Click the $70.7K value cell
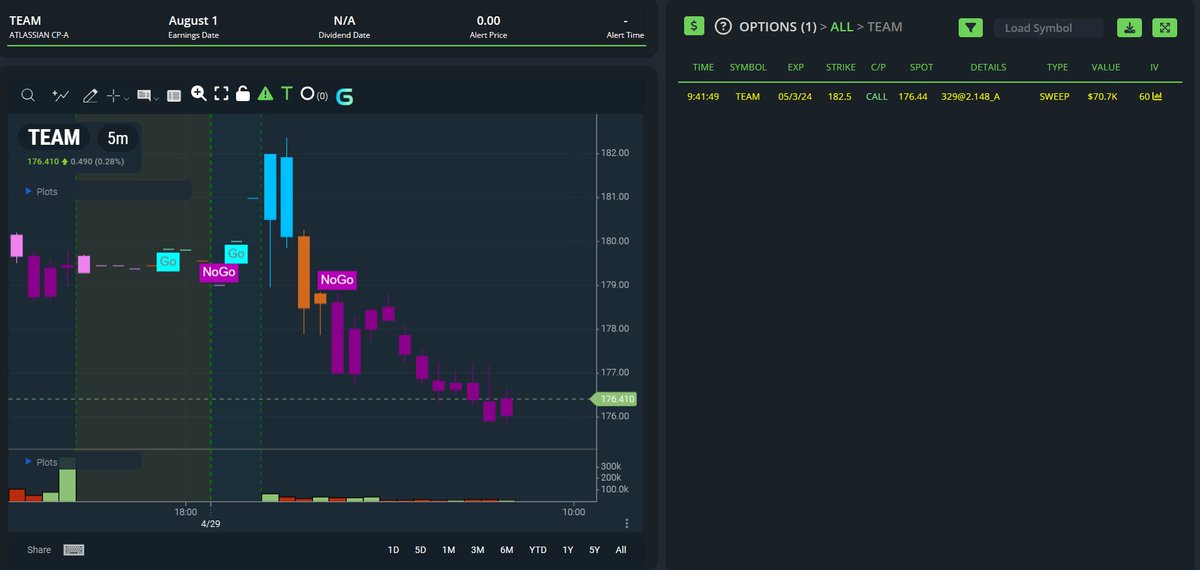Viewport: 1200px width, 570px height. (1102, 97)
